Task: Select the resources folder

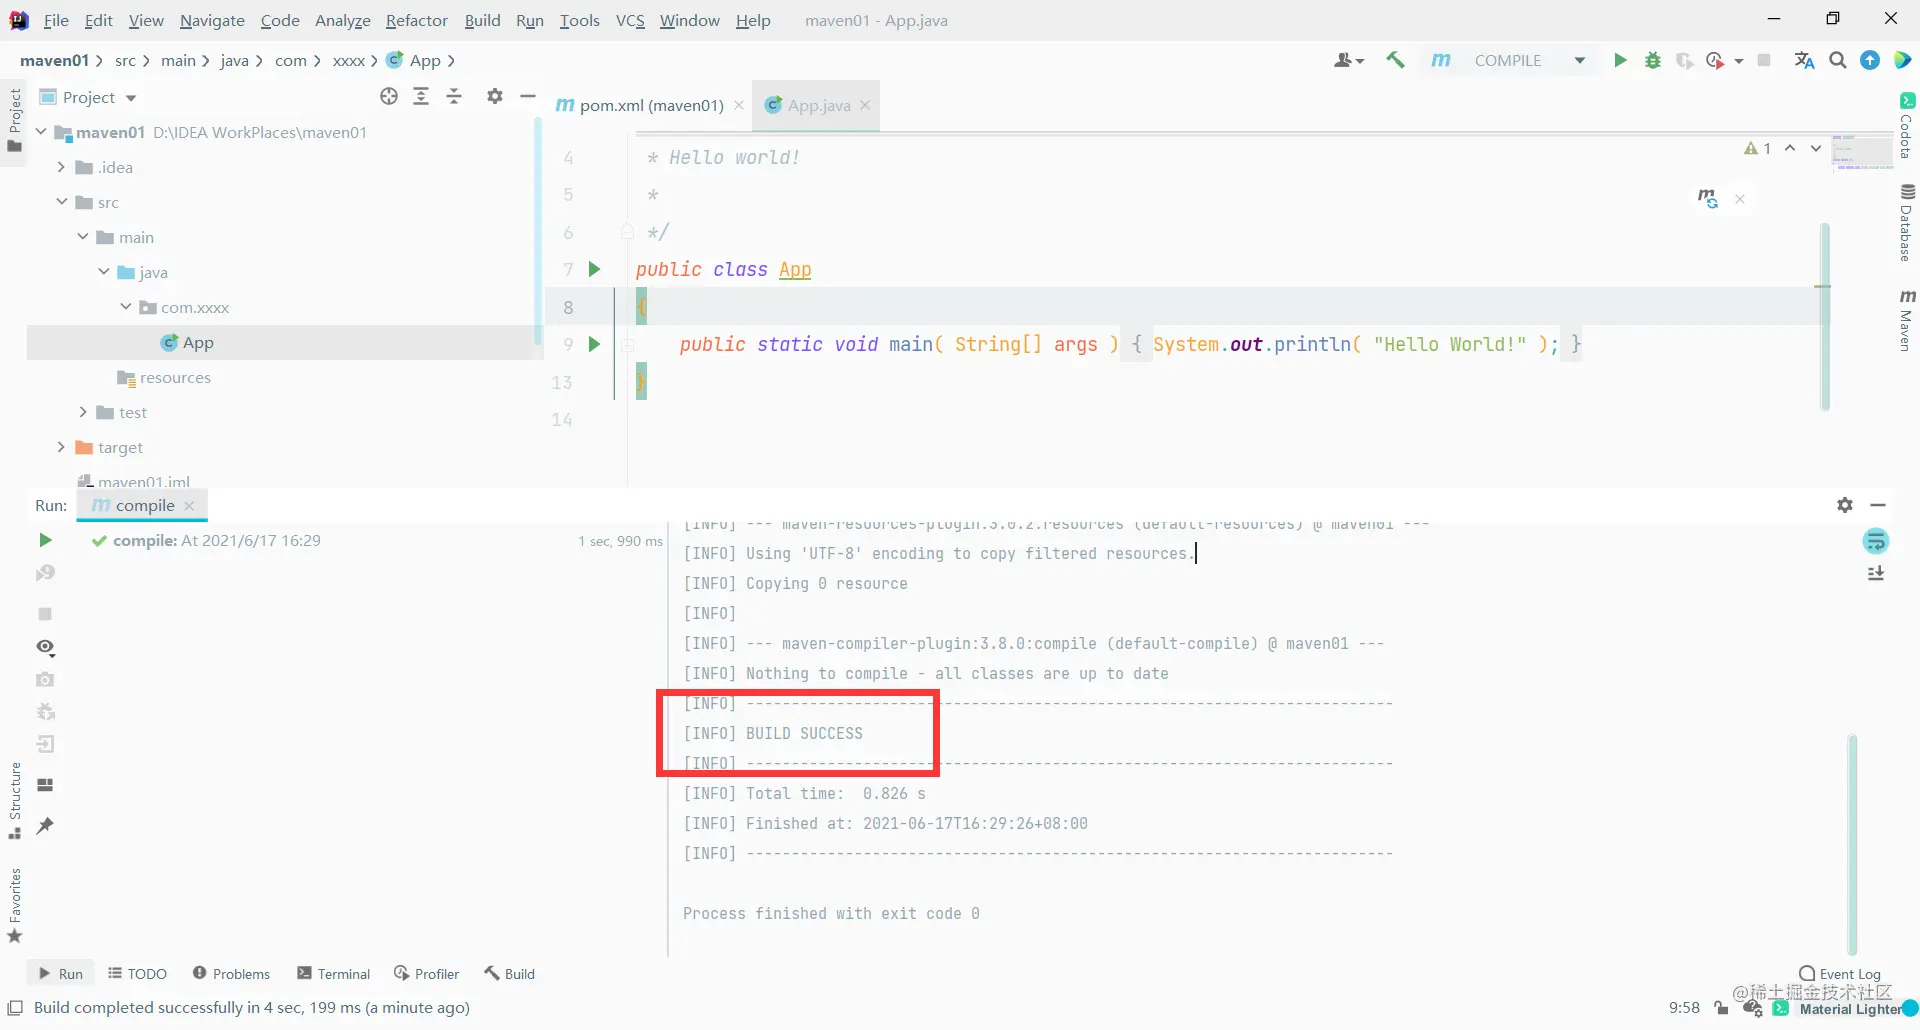Action: 164,377
